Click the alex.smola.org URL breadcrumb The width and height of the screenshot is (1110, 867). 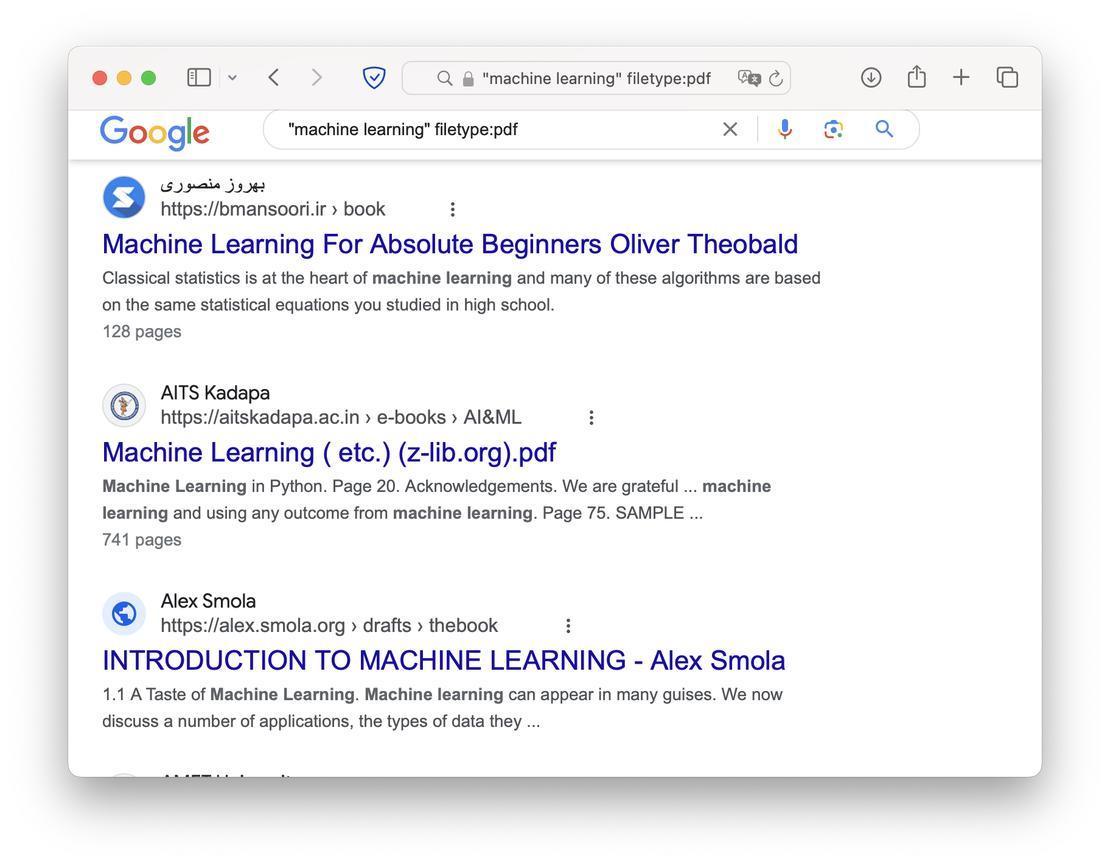click(x=329, y=626)
